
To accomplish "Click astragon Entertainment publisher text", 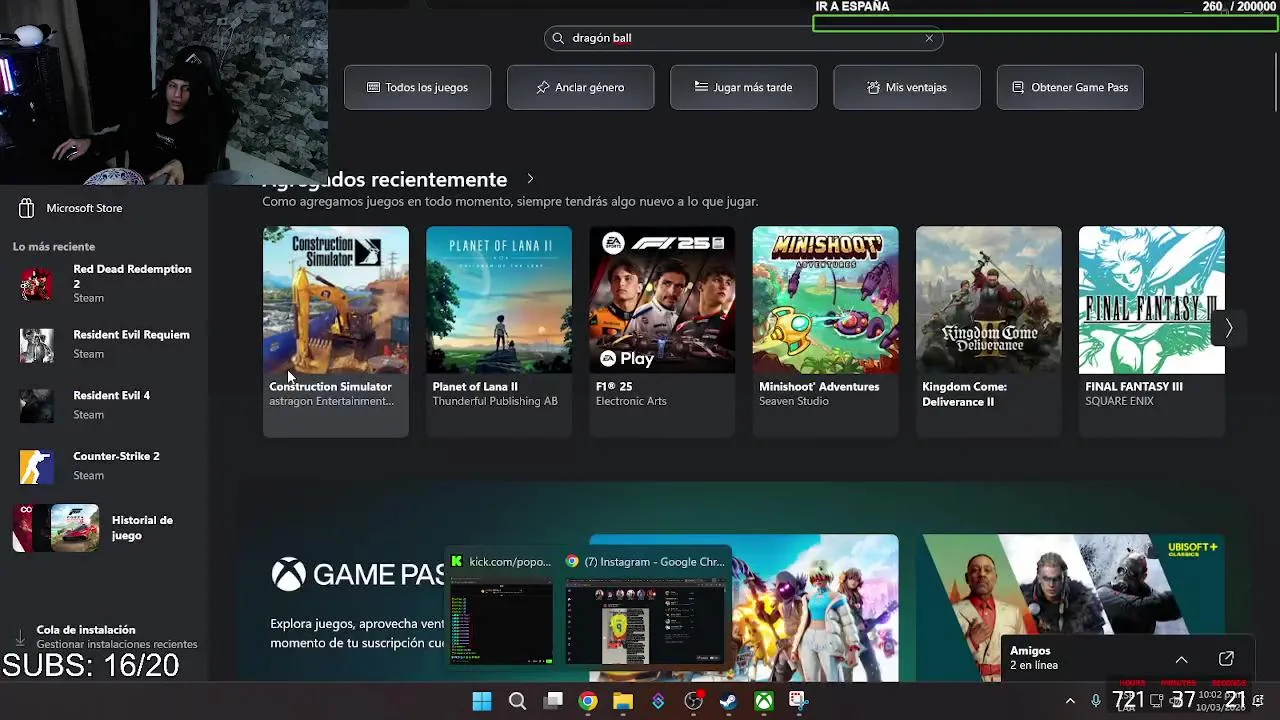I will [x=331, y=401].
